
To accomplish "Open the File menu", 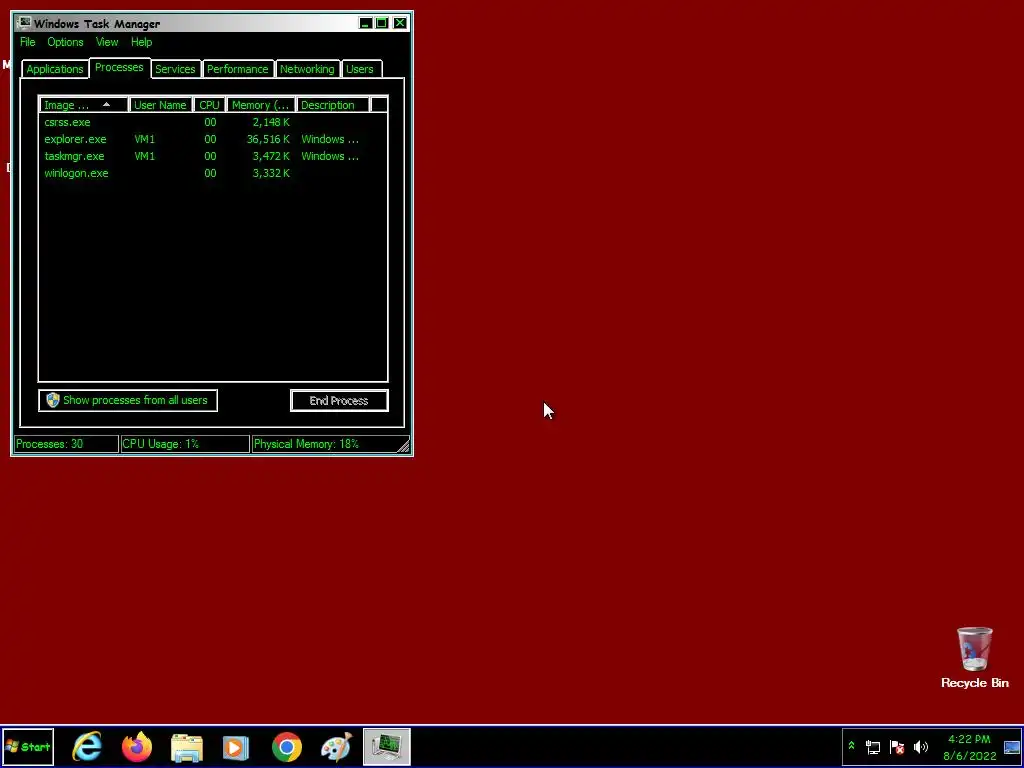I will tap(27, 42).
